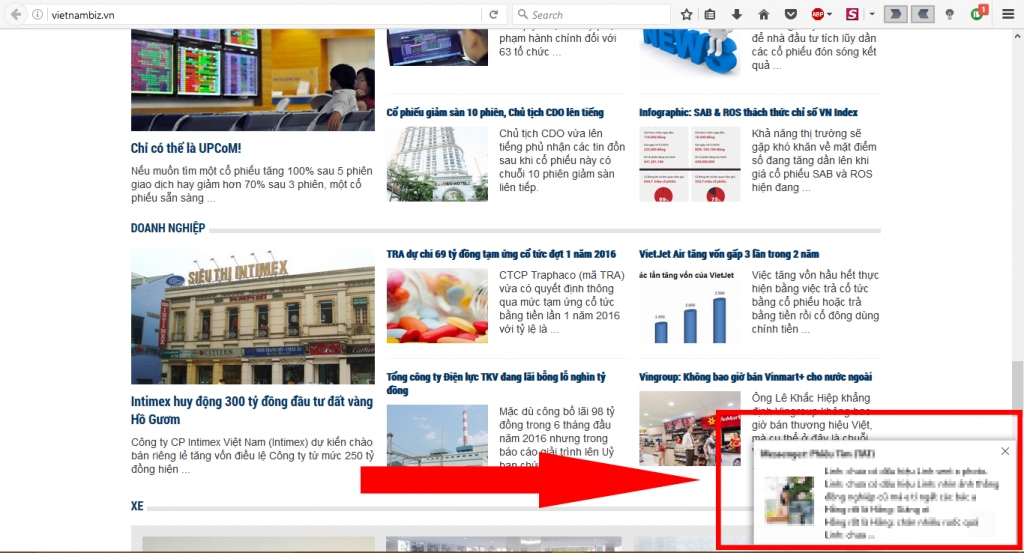The image size is (1024, 553).
Task: Click the colorful pills thumbnail
Action: pyautogui.click(x=437, y=306)
